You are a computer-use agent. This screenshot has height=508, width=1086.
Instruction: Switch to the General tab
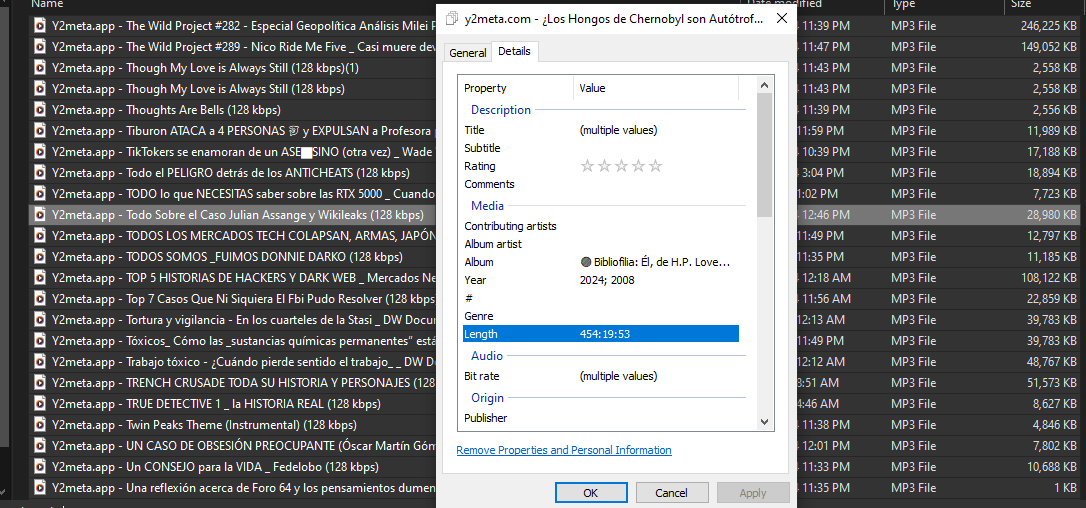click(467, 53)
